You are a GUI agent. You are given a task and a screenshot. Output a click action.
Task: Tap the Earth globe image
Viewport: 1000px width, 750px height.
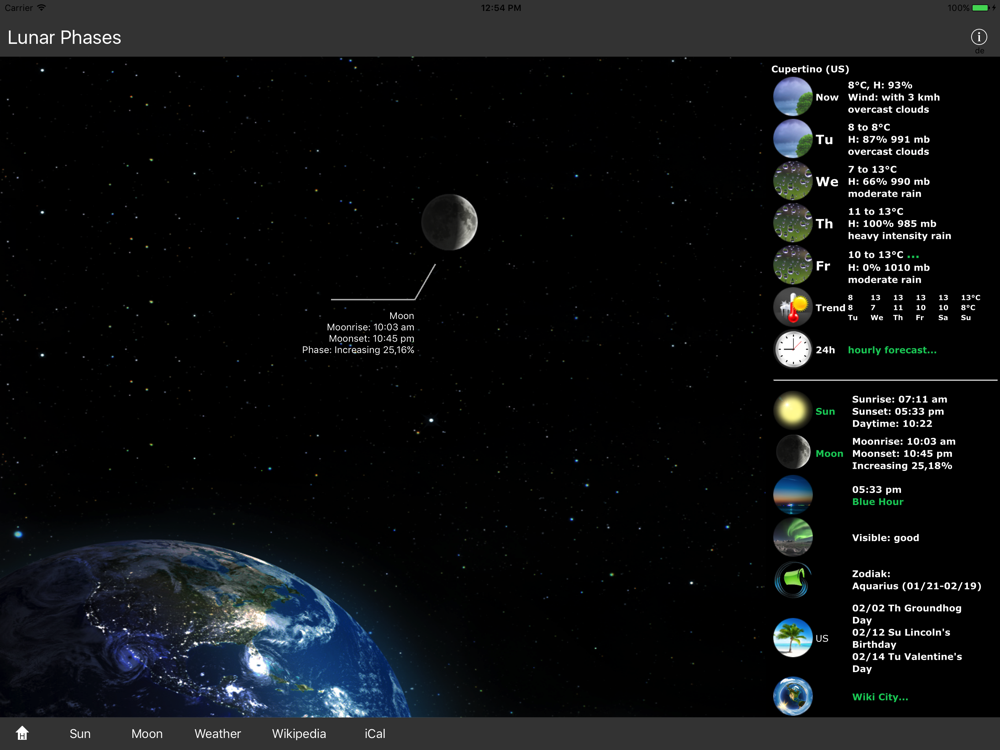coord(204,629)
